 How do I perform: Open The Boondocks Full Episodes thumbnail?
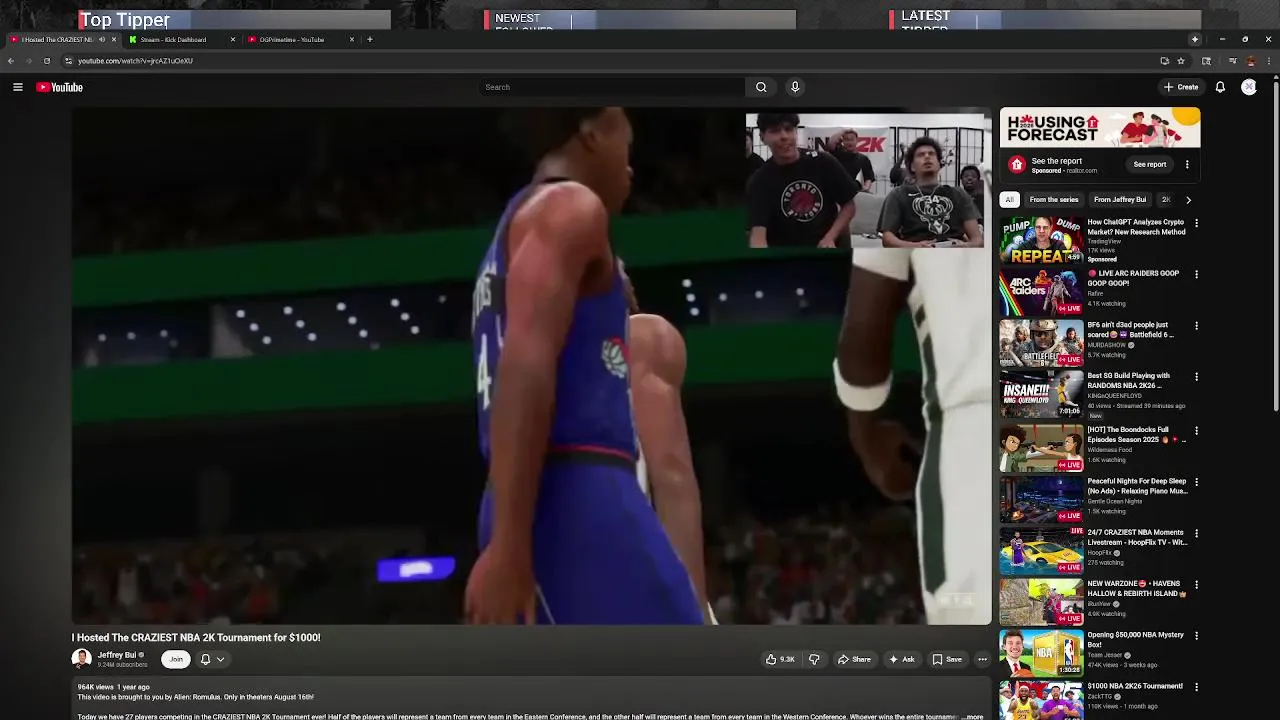(x=1041, y=447)
